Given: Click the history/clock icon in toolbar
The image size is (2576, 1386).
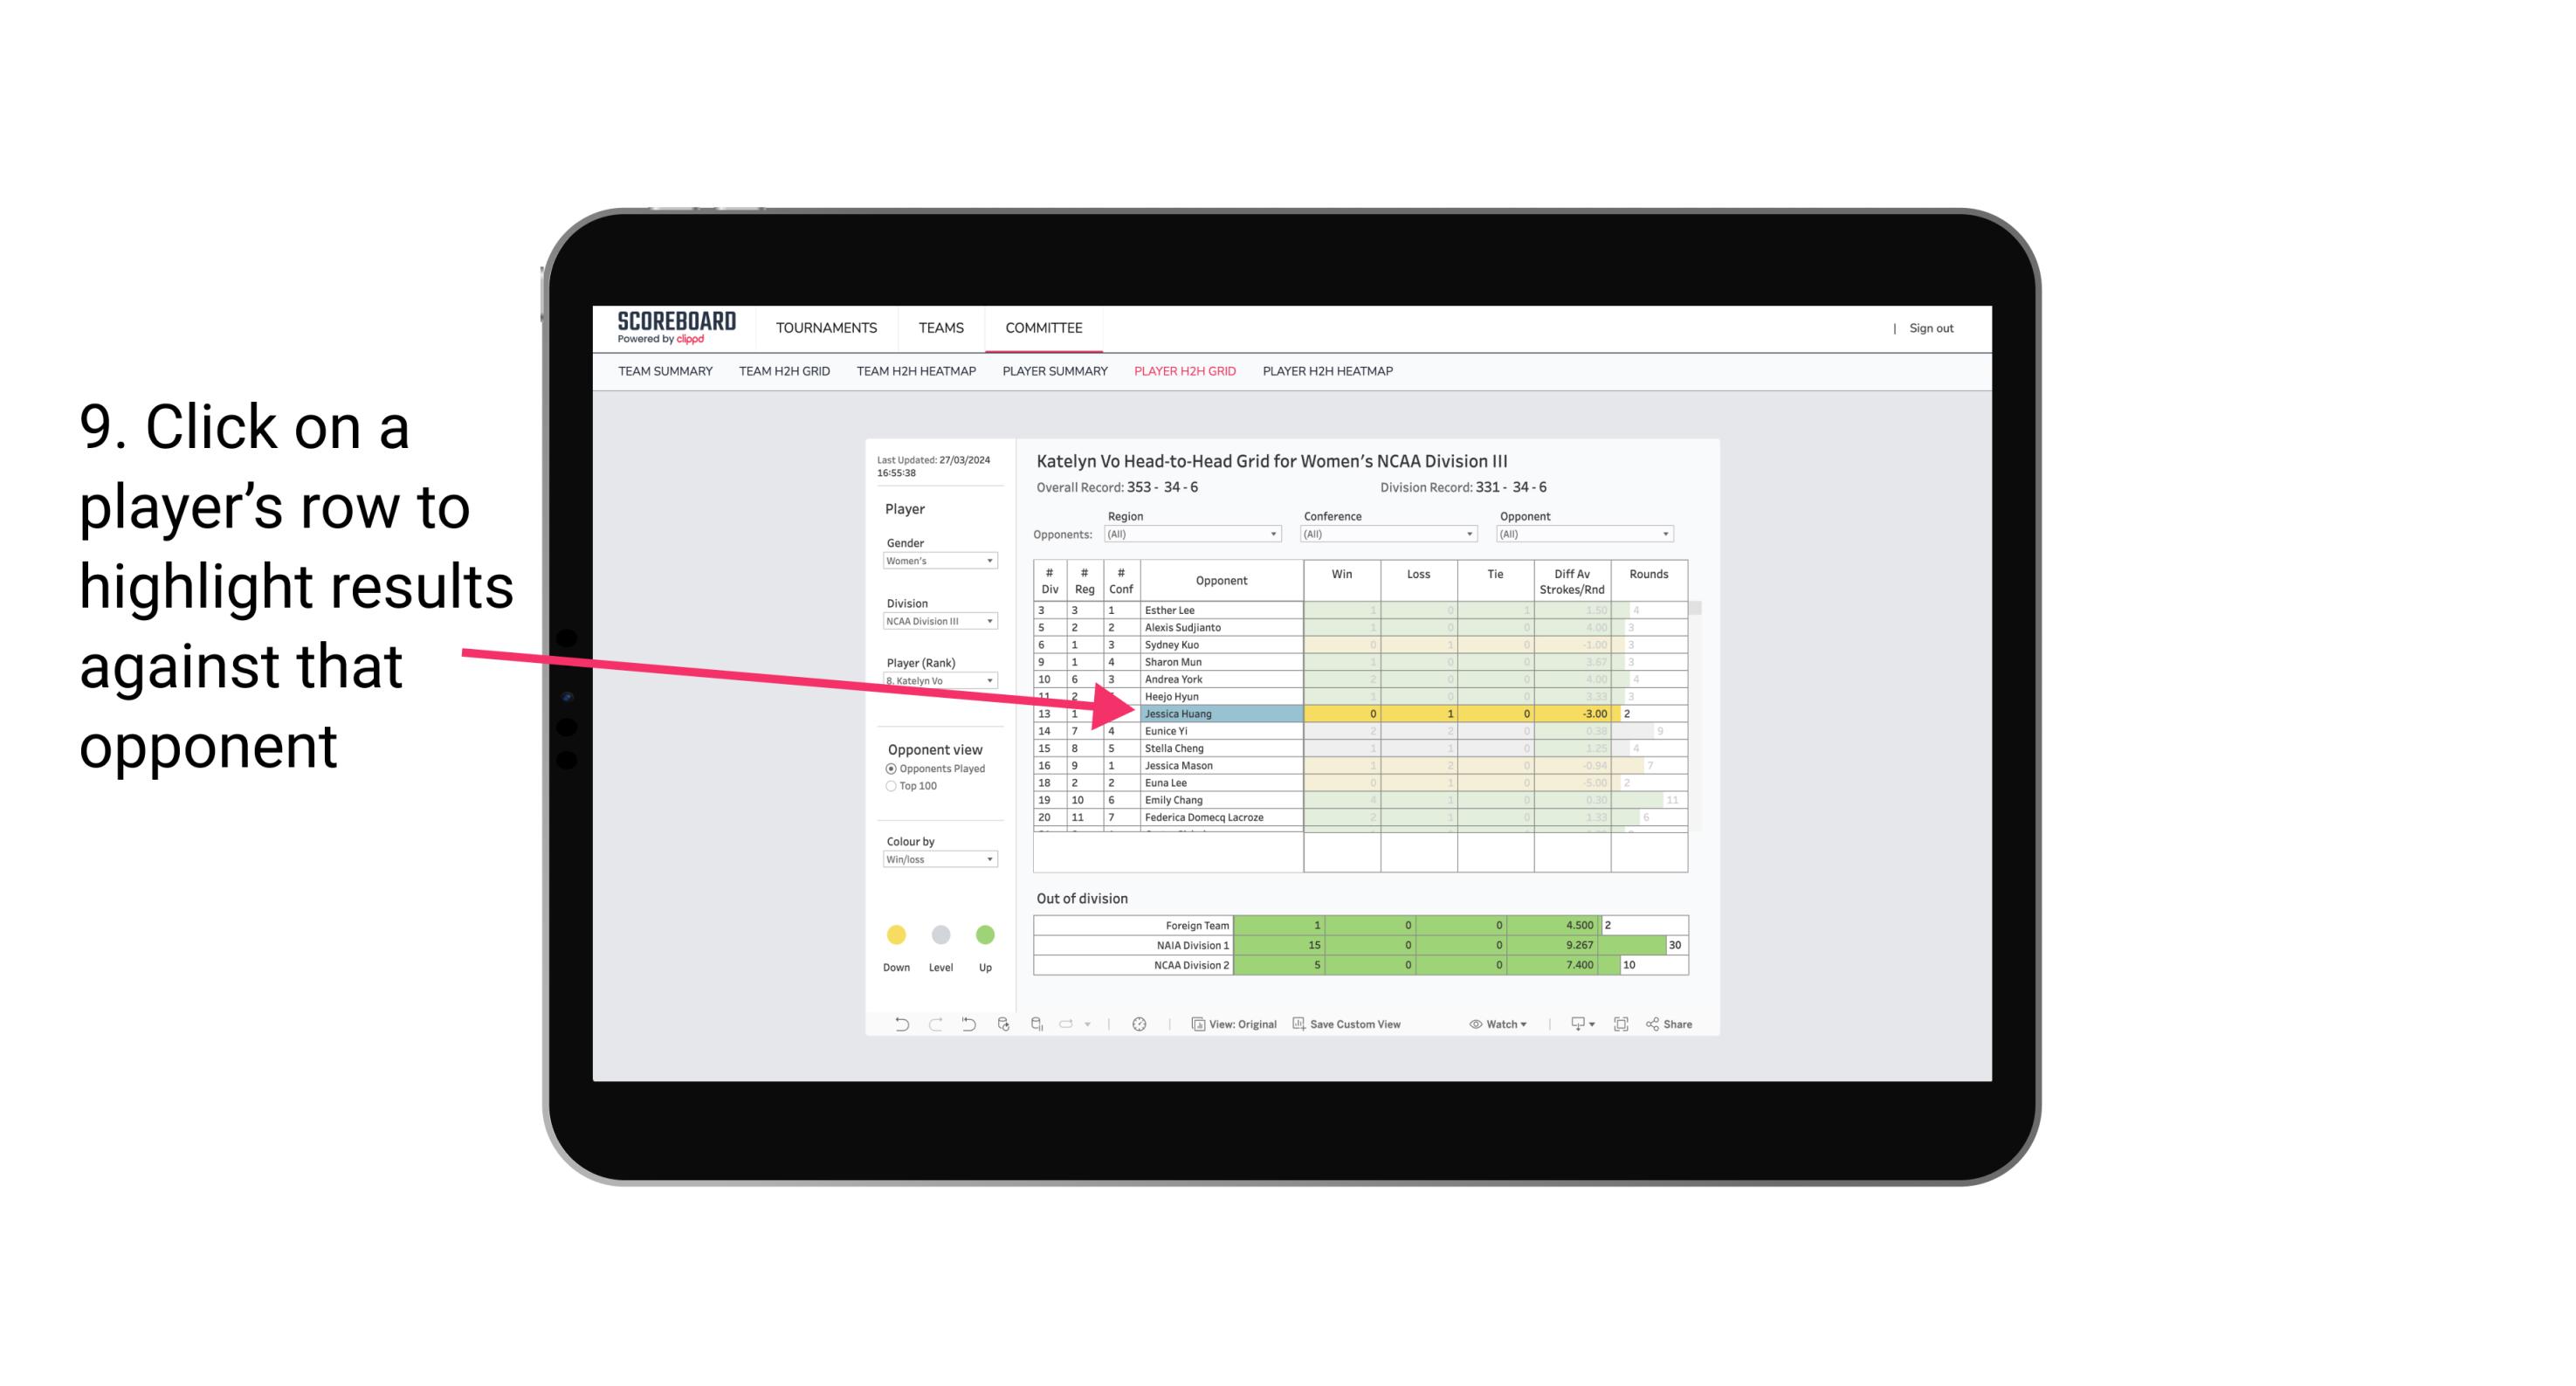Looking at the screenshot, I should point(1140,1026).
